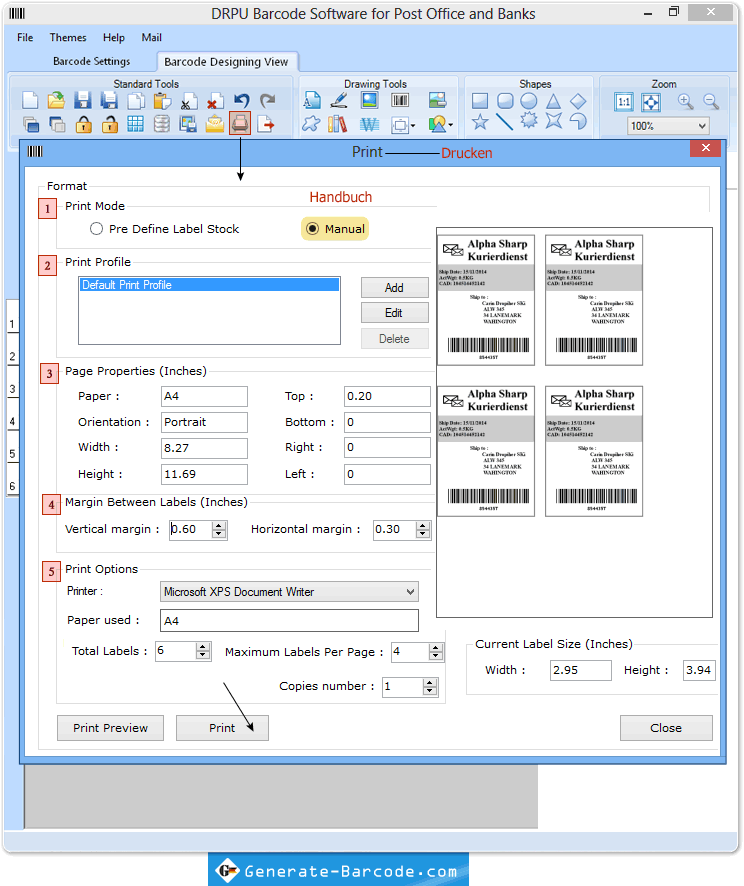The image size is (744, 886).
Task: Click the Delete red-X icon
Action: click(x=215, y=101)
